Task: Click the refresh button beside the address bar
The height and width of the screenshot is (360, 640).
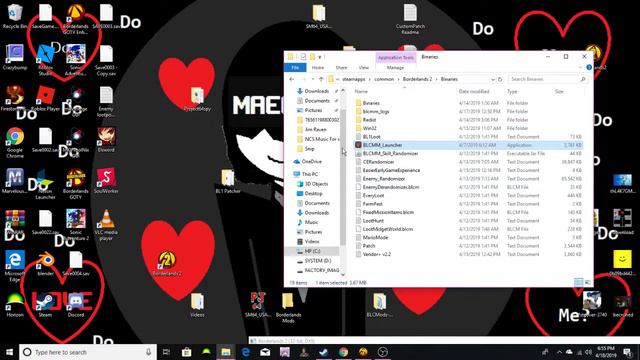Action: pos(500,79)
